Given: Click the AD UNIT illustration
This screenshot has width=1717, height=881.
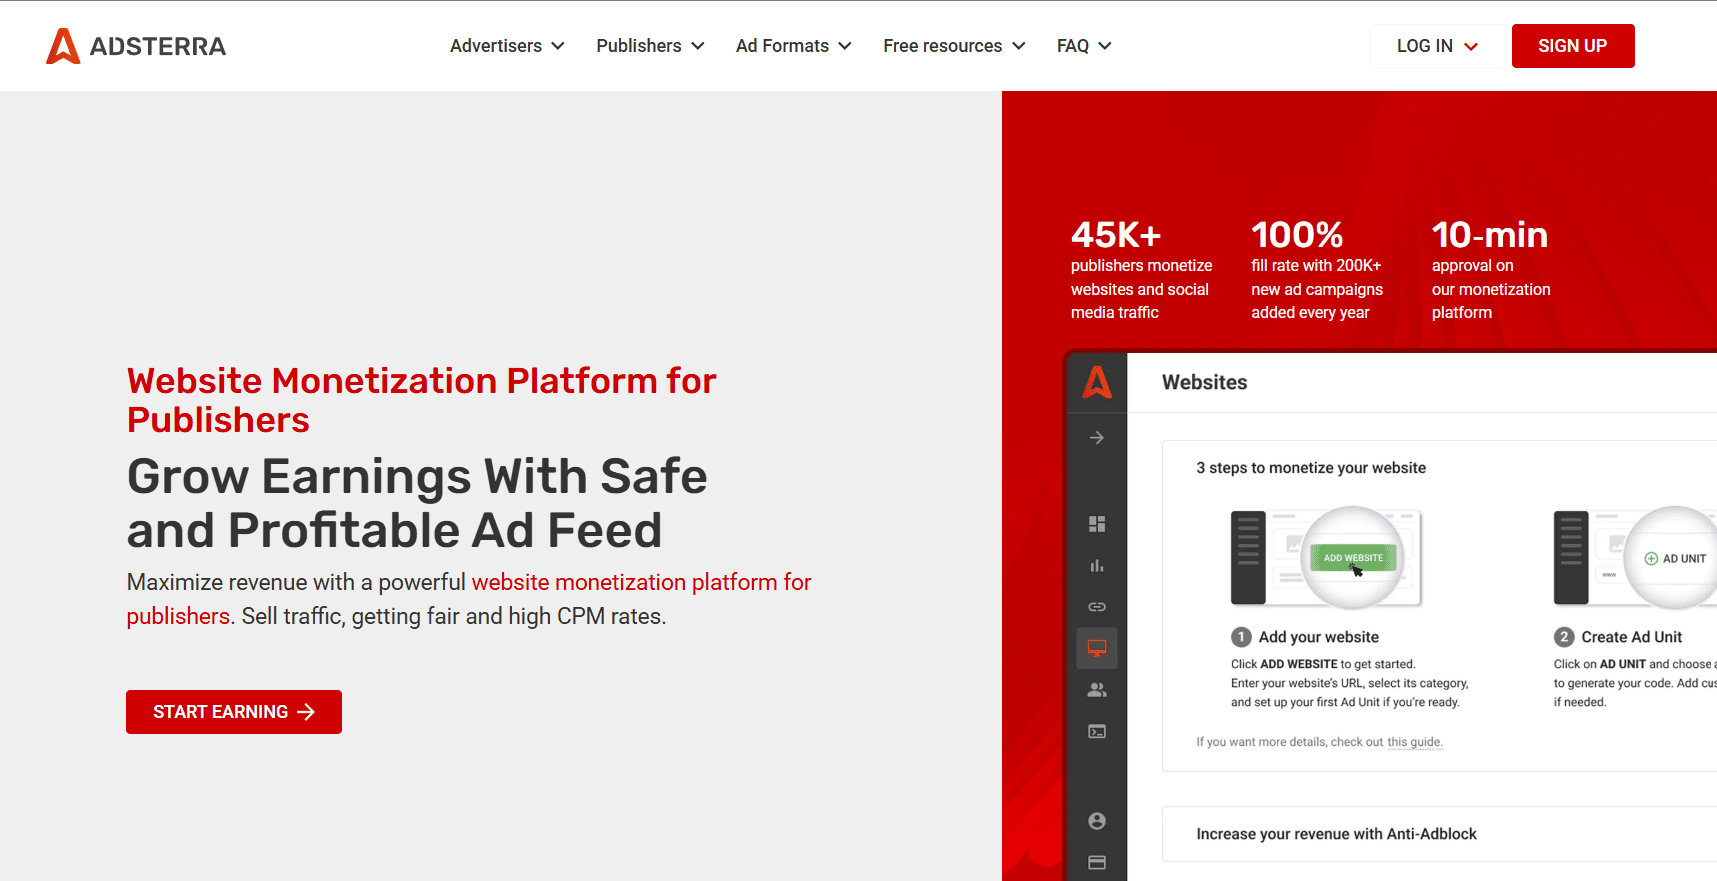Looking at the screenshot, I should pos(1635,558).
